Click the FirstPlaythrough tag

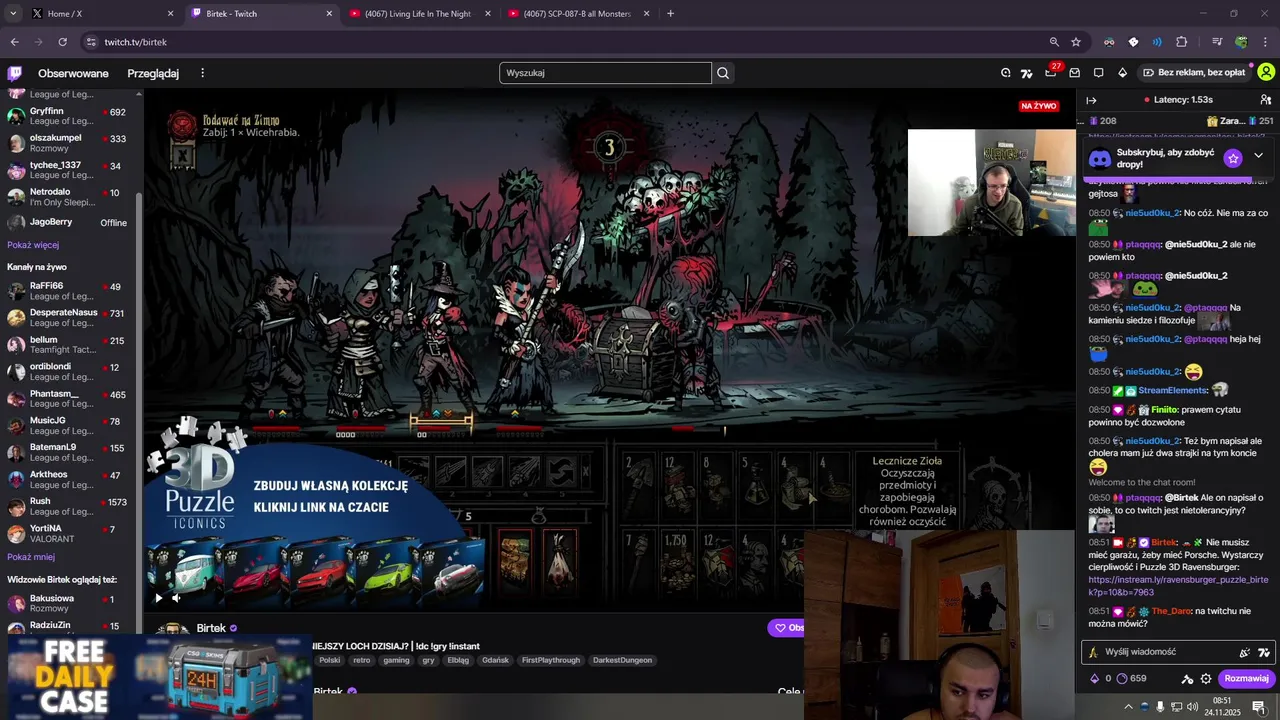pyautogui.click(x=551, y=660)
